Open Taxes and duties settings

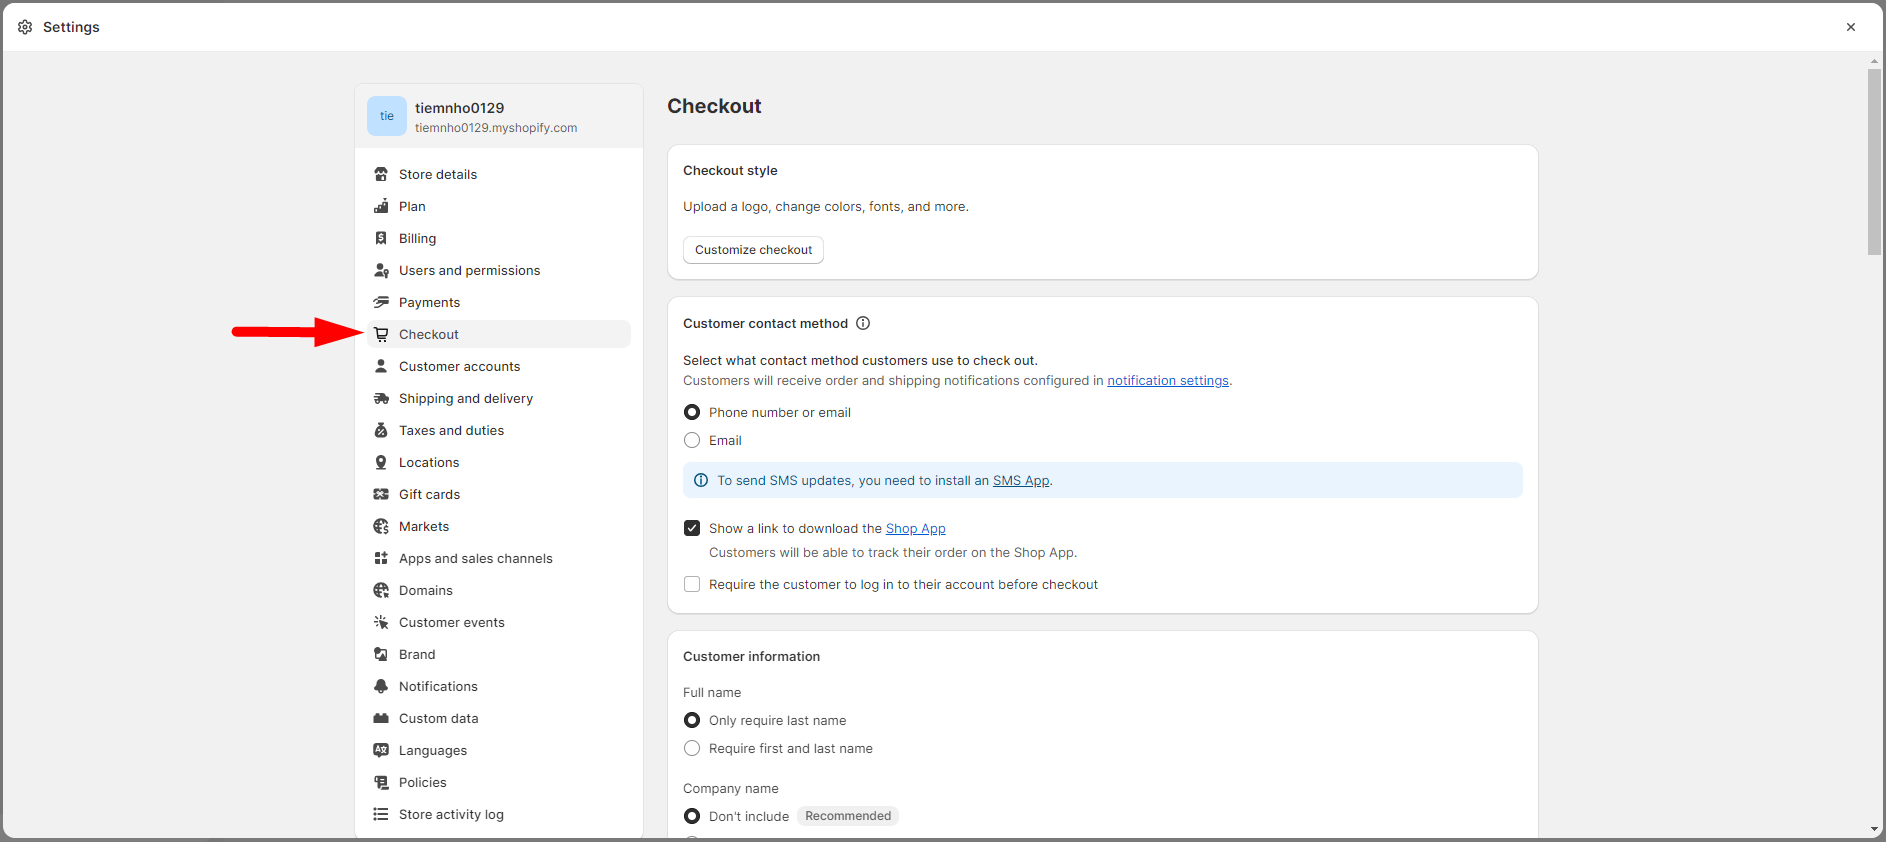[x=499, y=430]
